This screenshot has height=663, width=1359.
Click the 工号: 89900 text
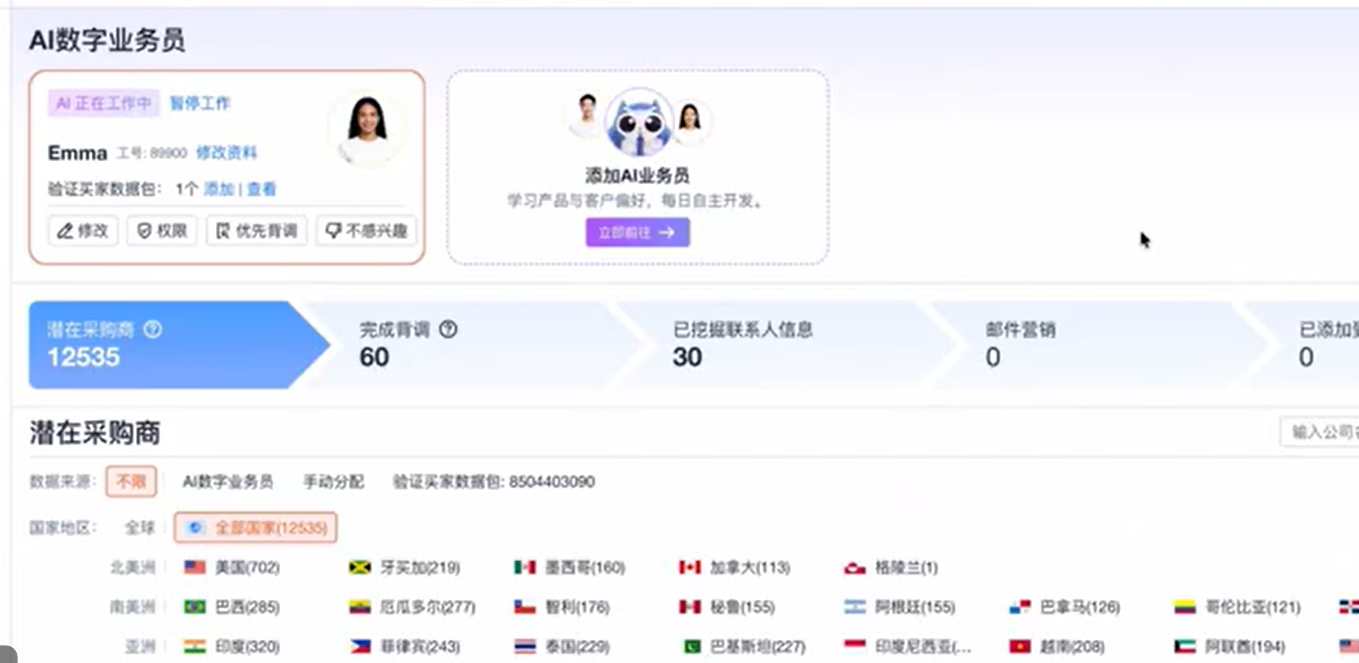151,153
